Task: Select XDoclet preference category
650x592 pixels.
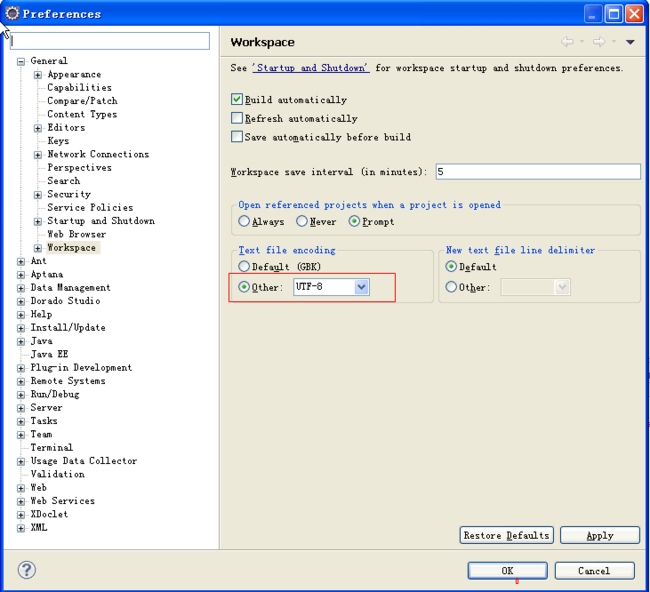Action: (x=49, y=514)
